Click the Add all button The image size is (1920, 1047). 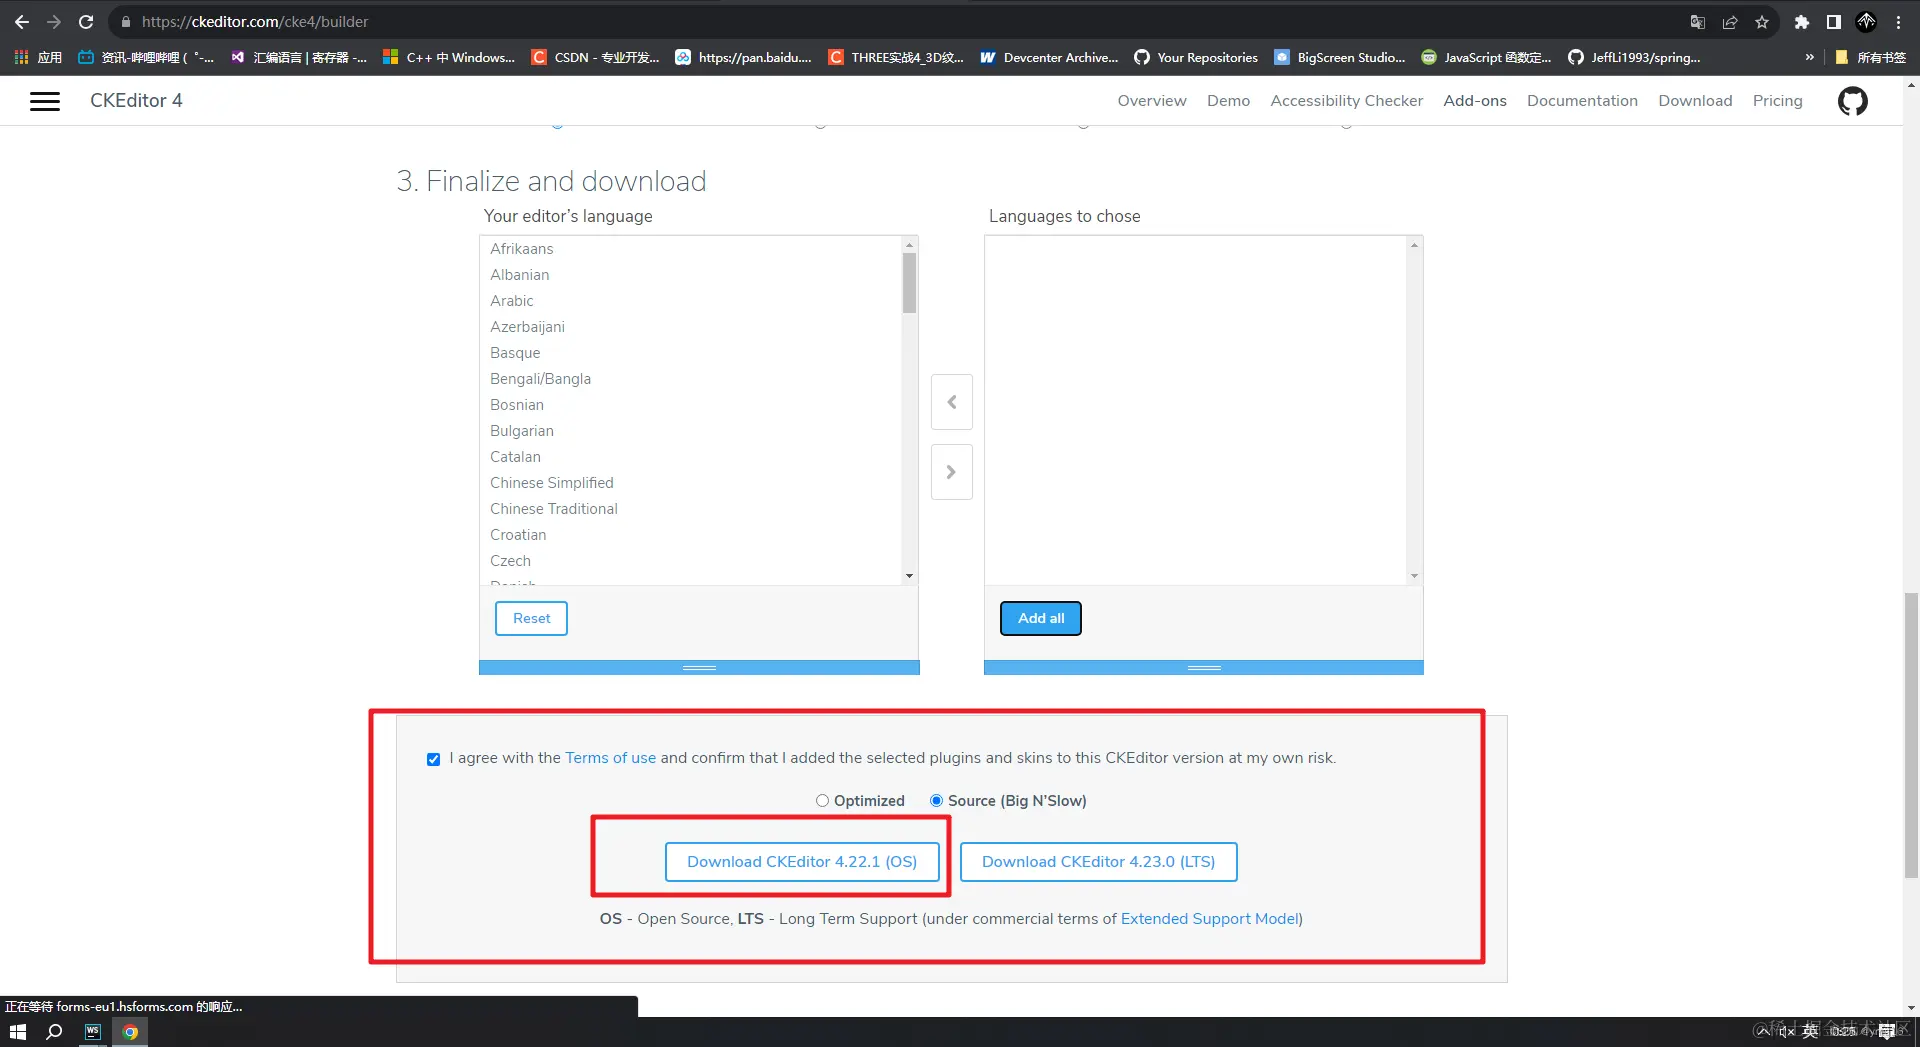click(1041, 618)
